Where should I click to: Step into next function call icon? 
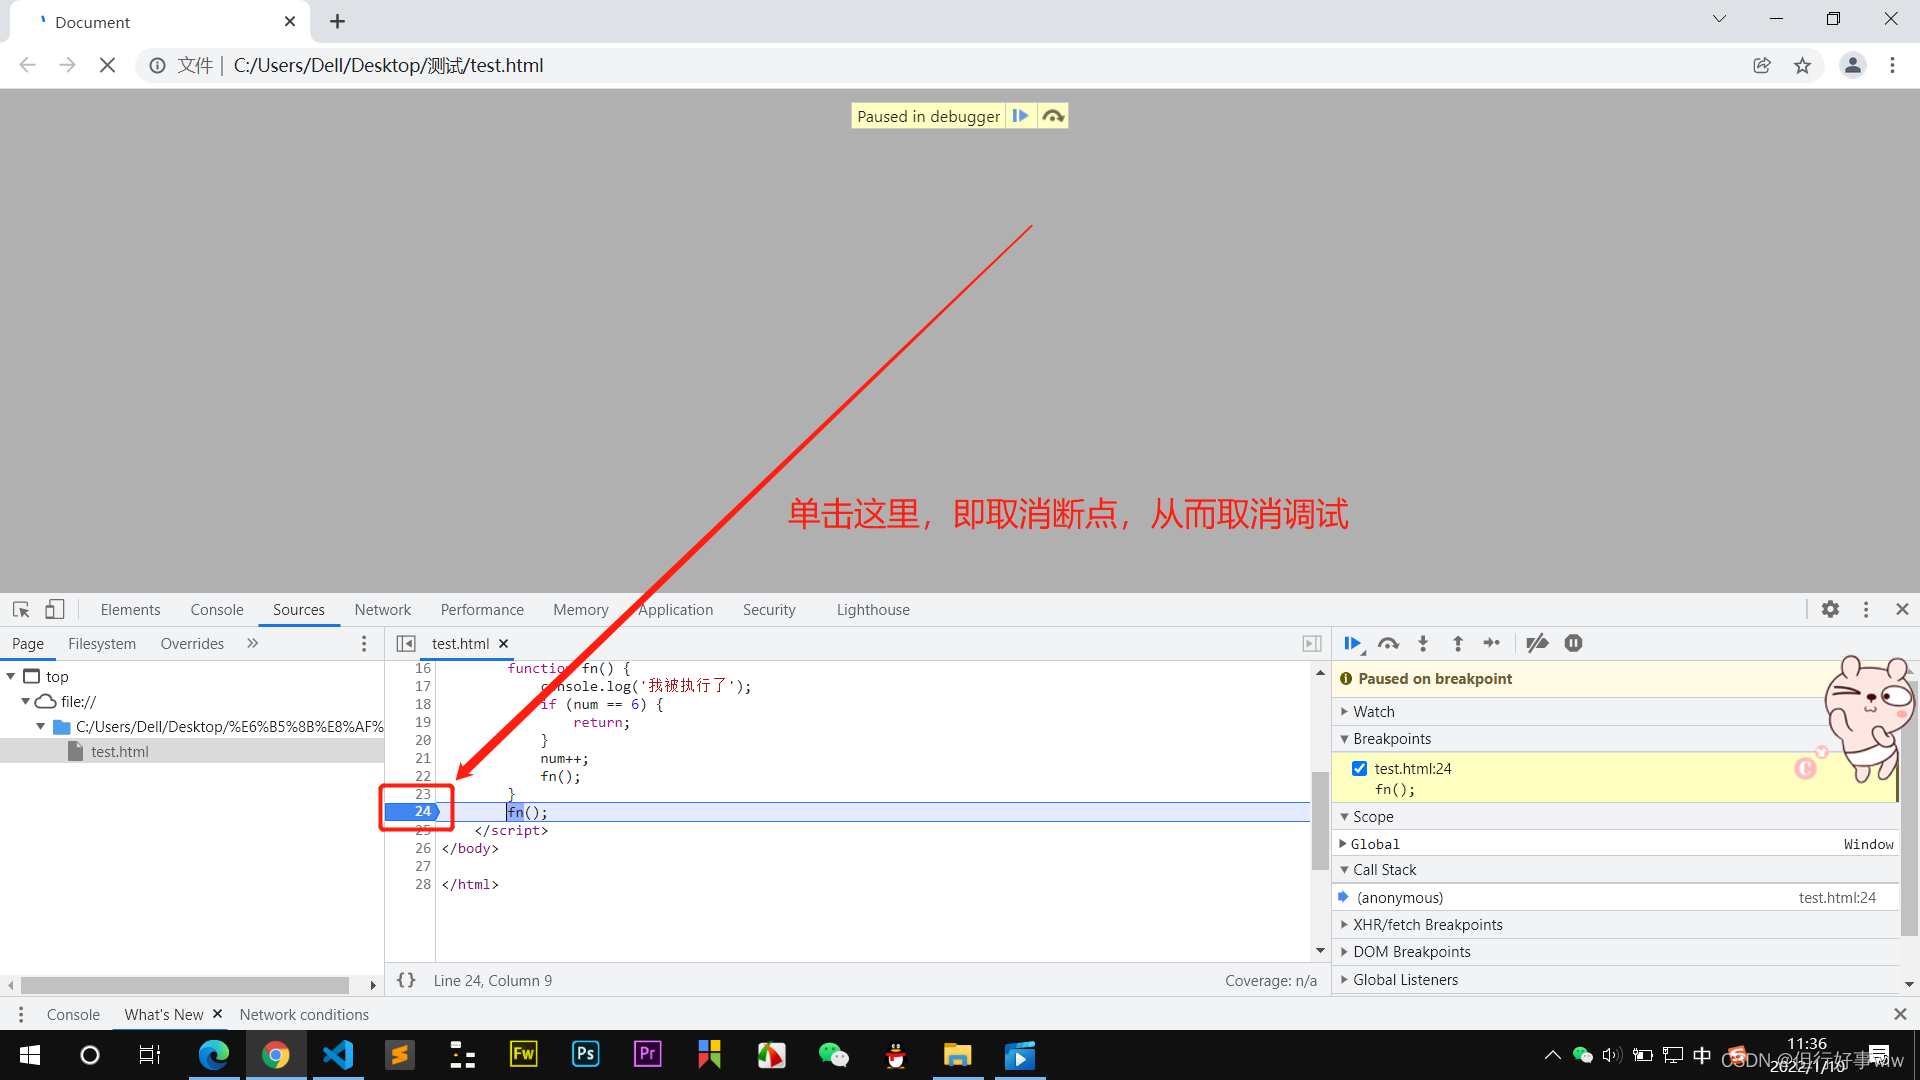pos(1423,643)
